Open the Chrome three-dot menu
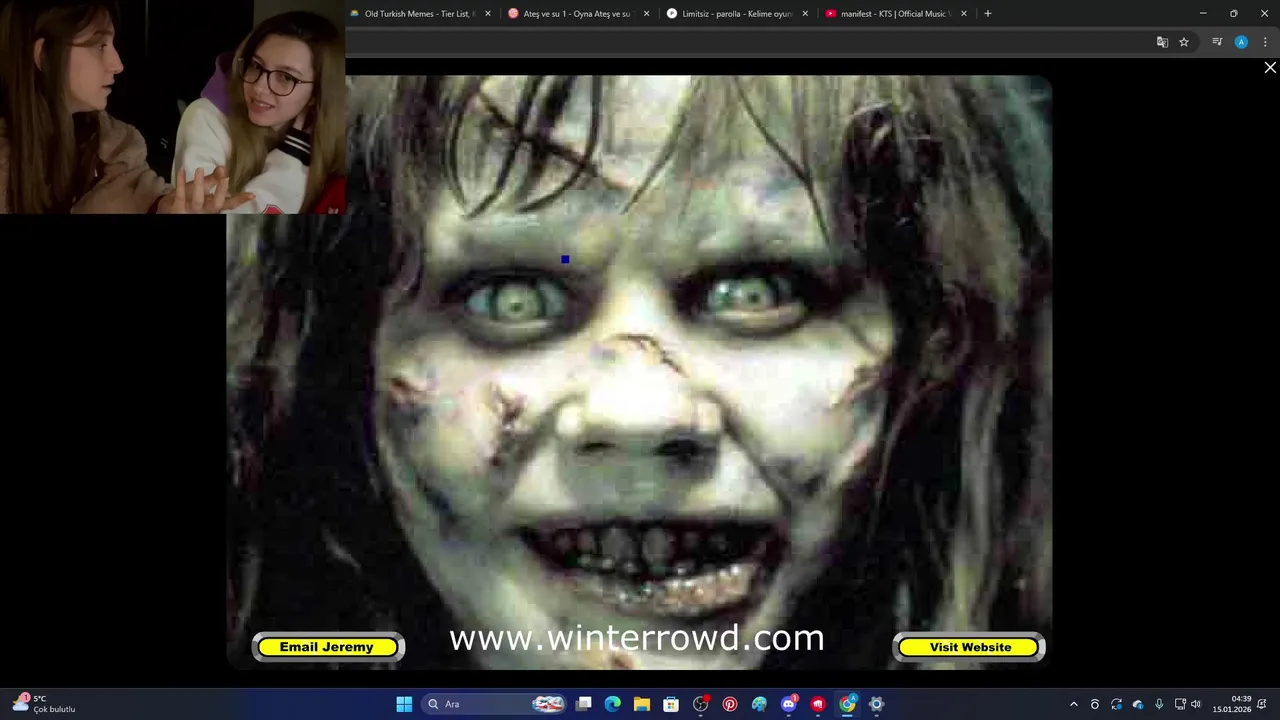1280x720 pixels. pos(1265,42)
